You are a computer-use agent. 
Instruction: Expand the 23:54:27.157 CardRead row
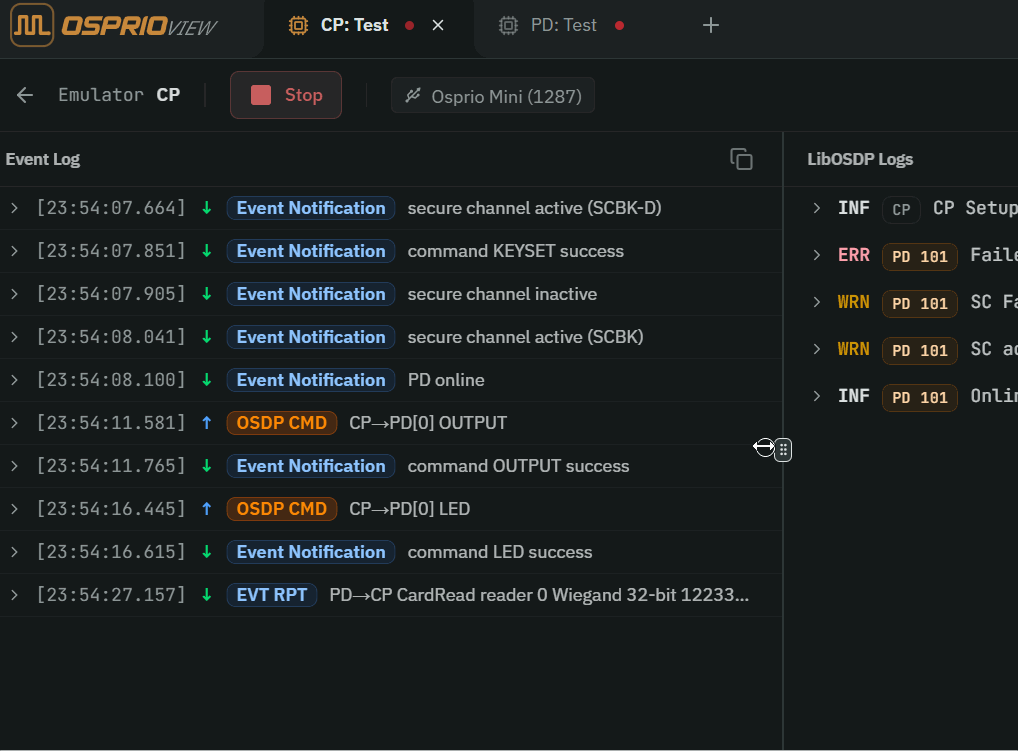(14, 595)
